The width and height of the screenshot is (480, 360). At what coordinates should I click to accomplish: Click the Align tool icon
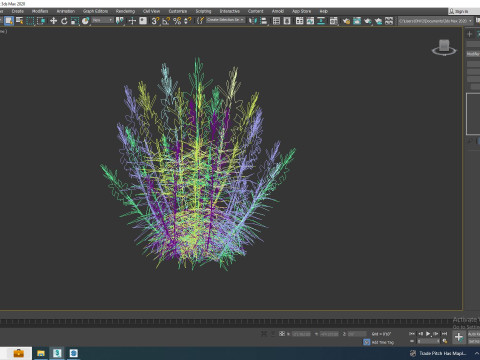pyautogui.click(x=264, y=21)
